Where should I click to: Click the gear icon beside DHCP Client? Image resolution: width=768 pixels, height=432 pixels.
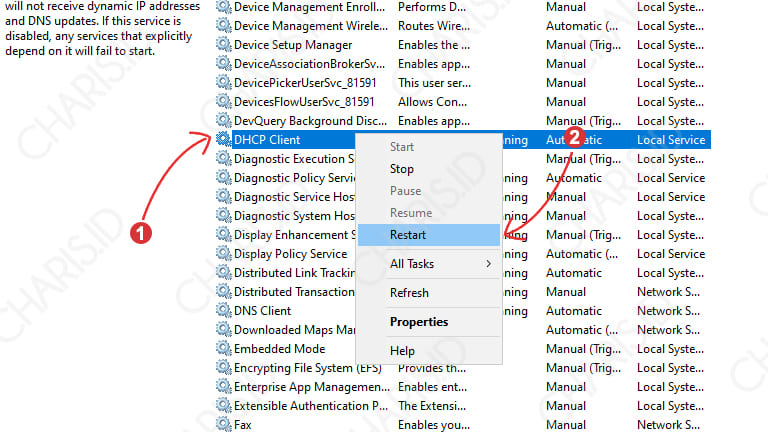point(224,140)
